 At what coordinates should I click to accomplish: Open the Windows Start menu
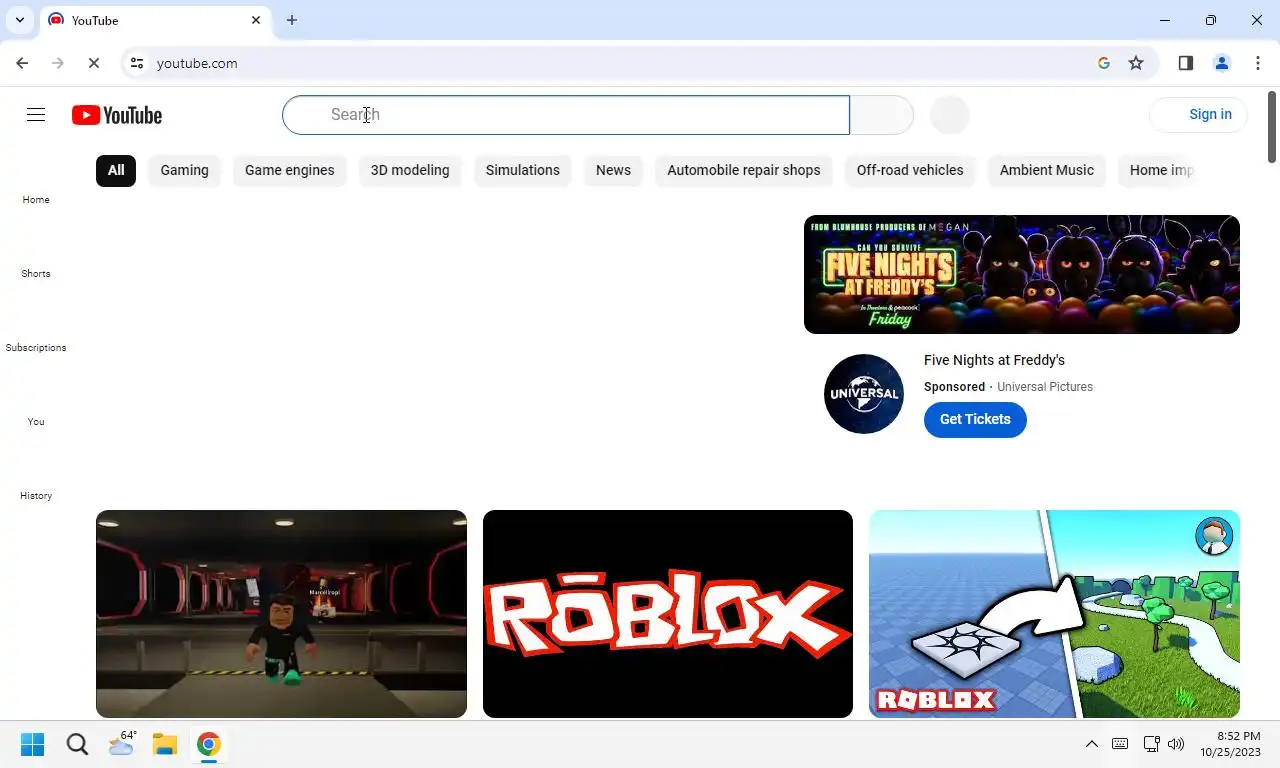(x=33, y=744)
